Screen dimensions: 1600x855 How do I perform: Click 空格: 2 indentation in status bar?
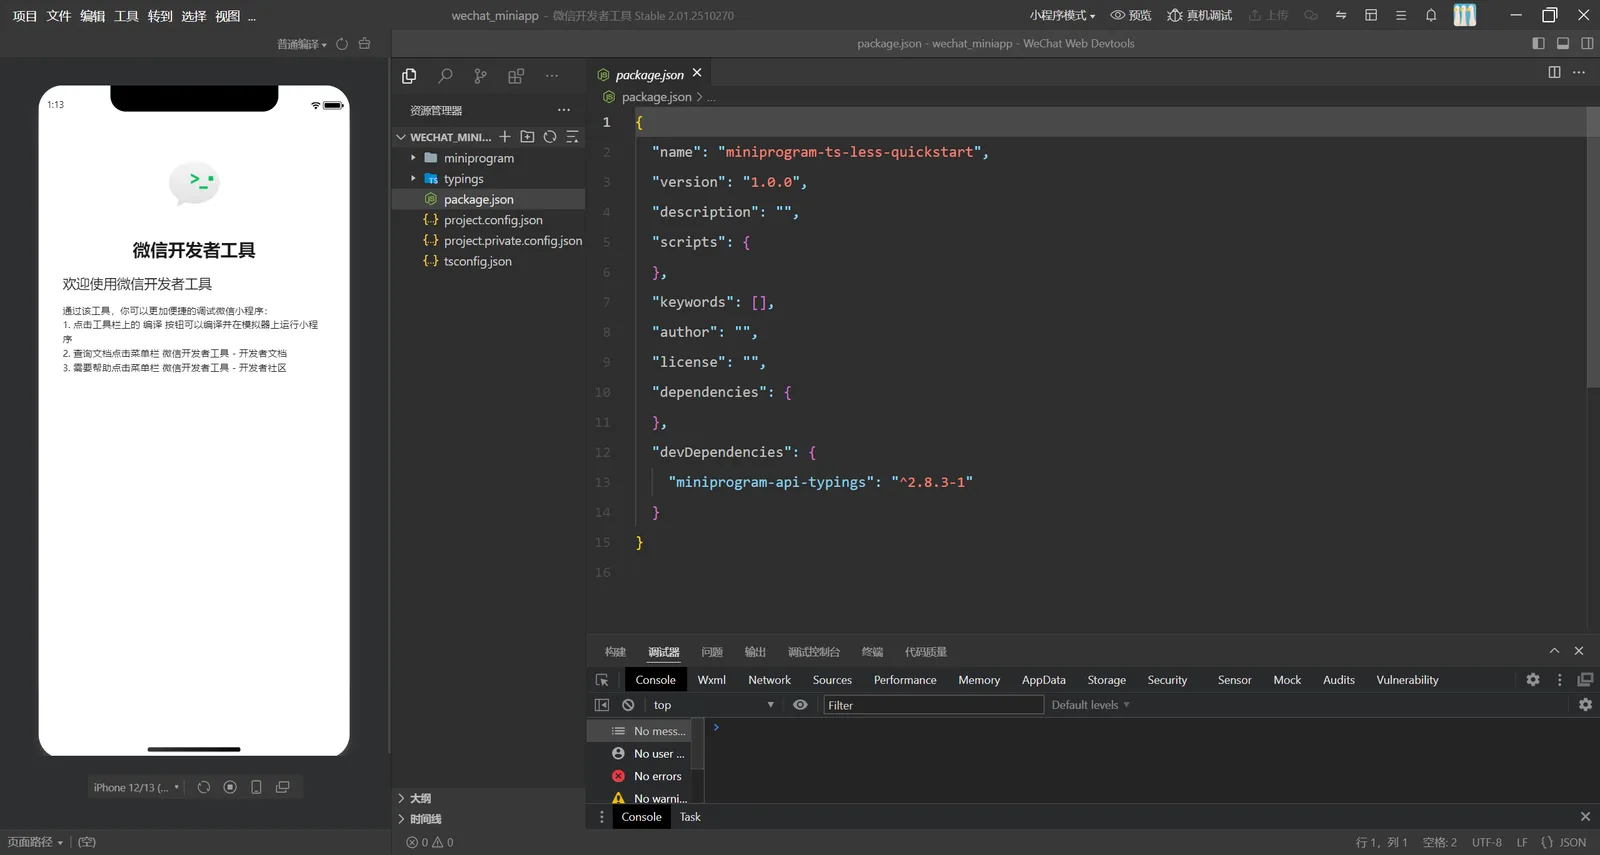[1440, 842]
